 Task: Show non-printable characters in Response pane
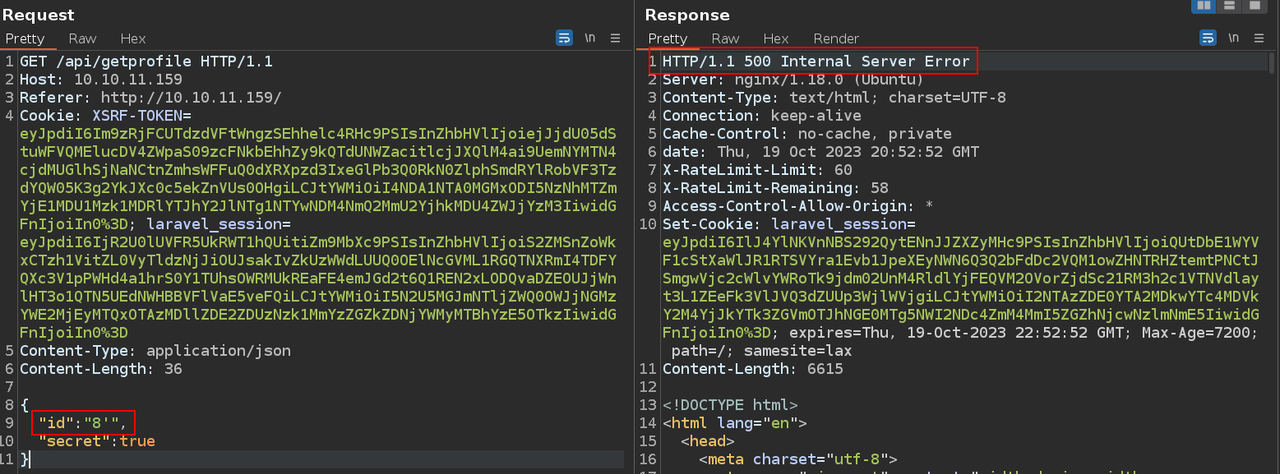point(1232,38)
